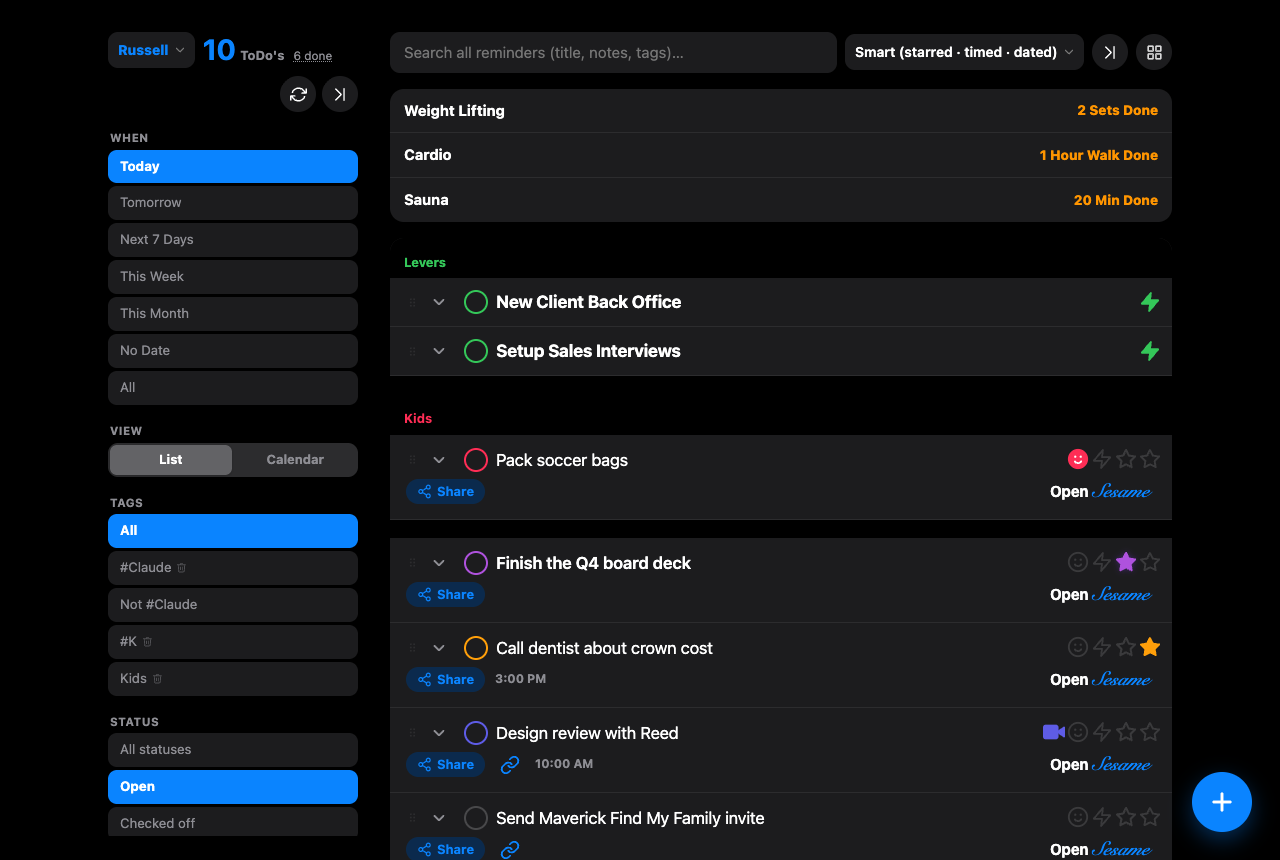Viewport: 1280px width, 860px height.
Task: Share the Finish the Q4 board deck task
Action: click(x=446, y=595)
